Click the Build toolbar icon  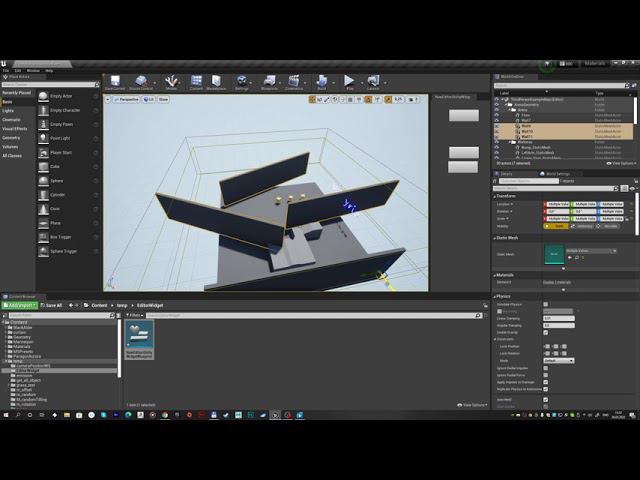(x=322, y=81)
